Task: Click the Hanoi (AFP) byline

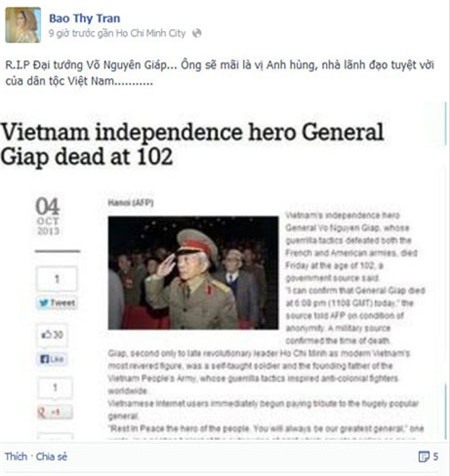Action: point(131,203)
